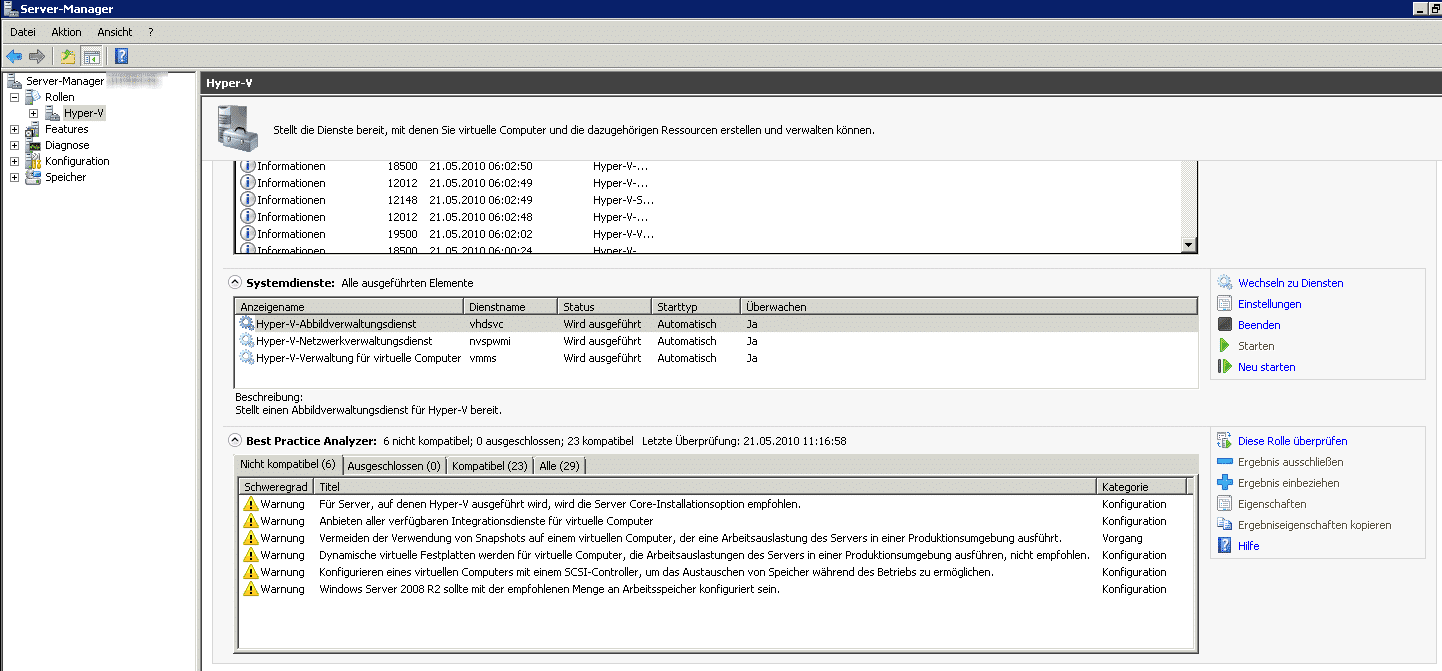Viewport: 1442px width, 671px height.
Task: Click Wechseln zu Diensten link
Action: coord(1291,283)
